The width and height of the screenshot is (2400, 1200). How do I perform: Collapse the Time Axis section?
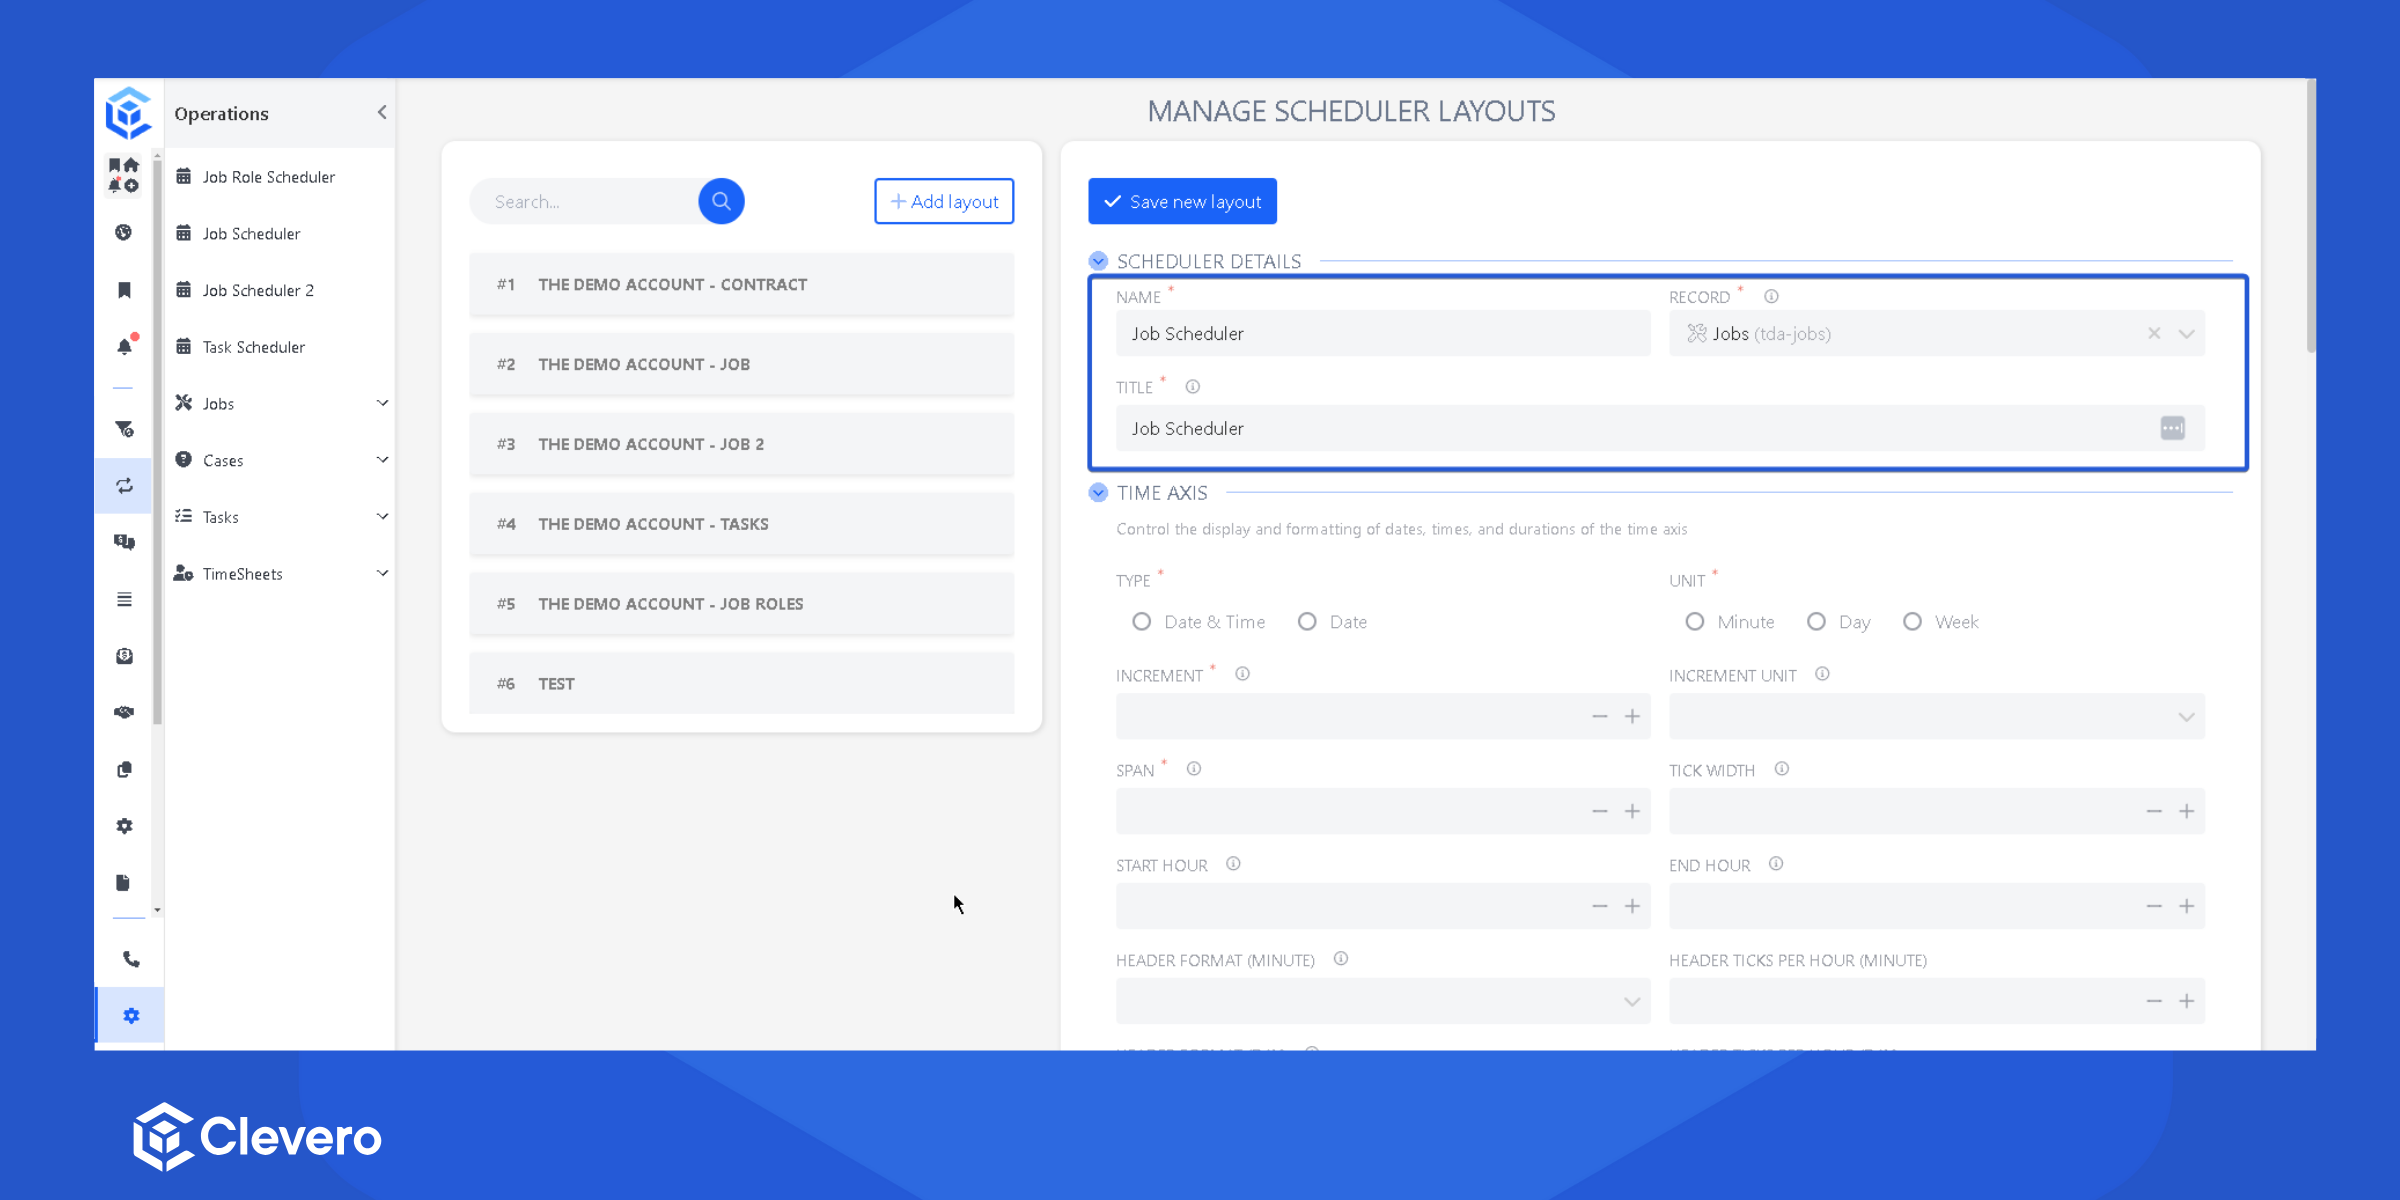(1098, 492)
